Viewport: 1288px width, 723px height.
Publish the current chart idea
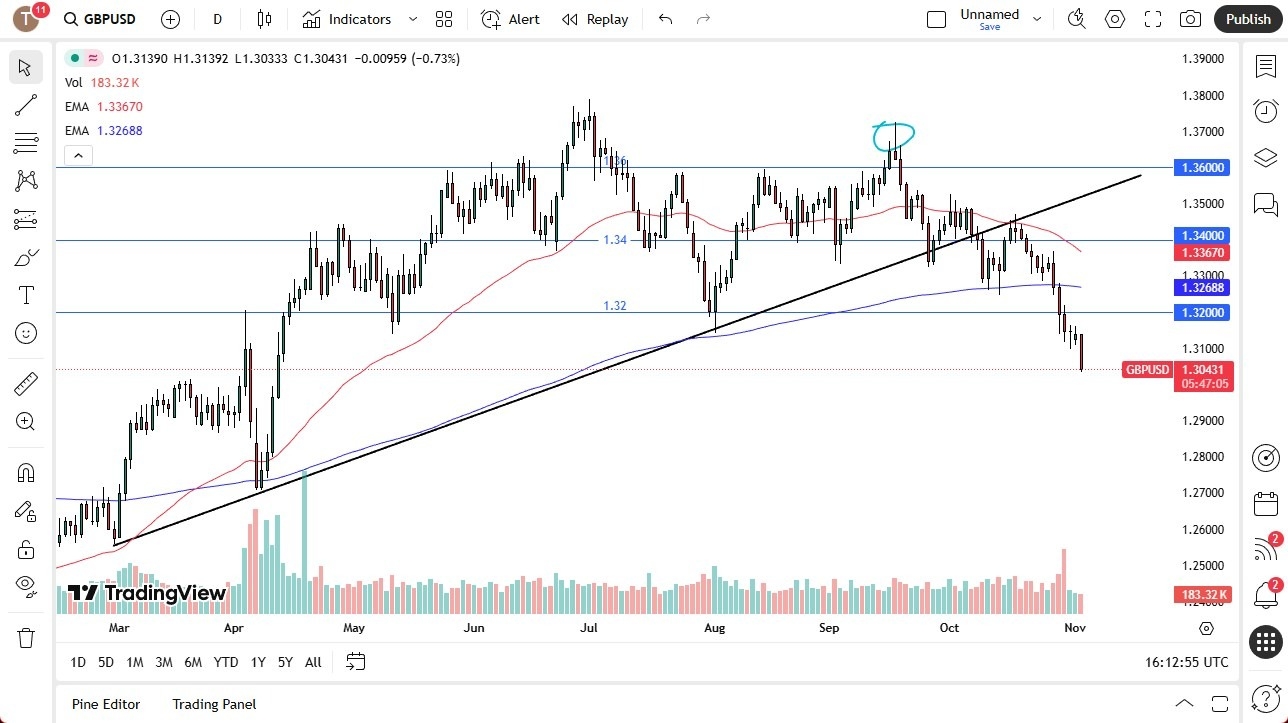click(x=1247, y=19)
